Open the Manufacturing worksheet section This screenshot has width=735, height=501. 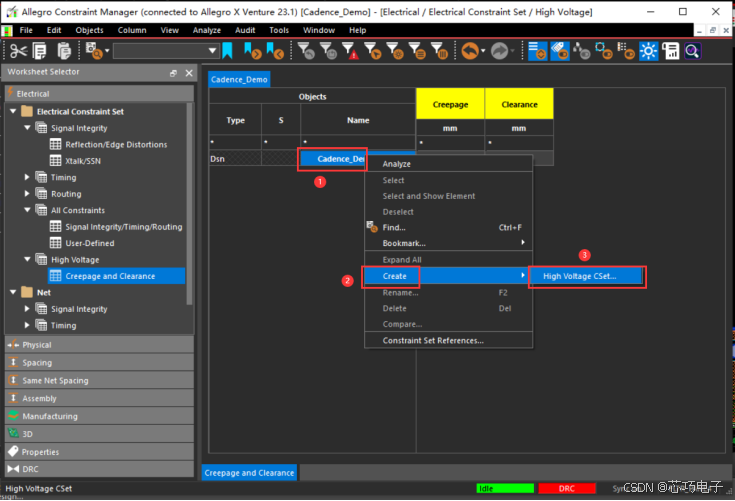pyautogui.click(x=99, y=416)
